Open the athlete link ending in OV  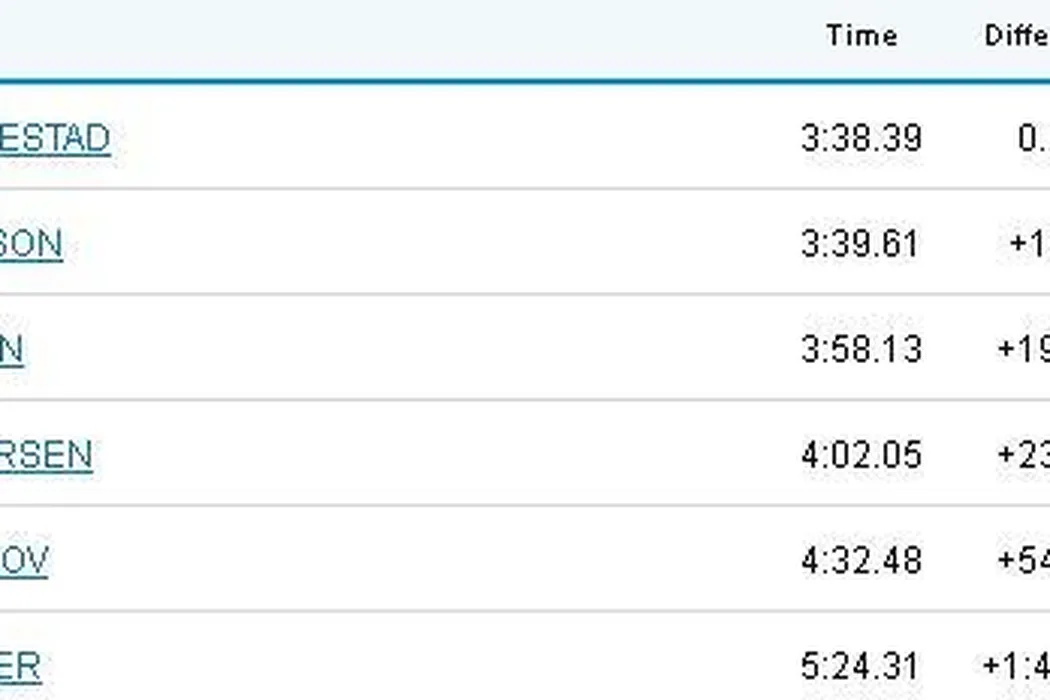24,561
